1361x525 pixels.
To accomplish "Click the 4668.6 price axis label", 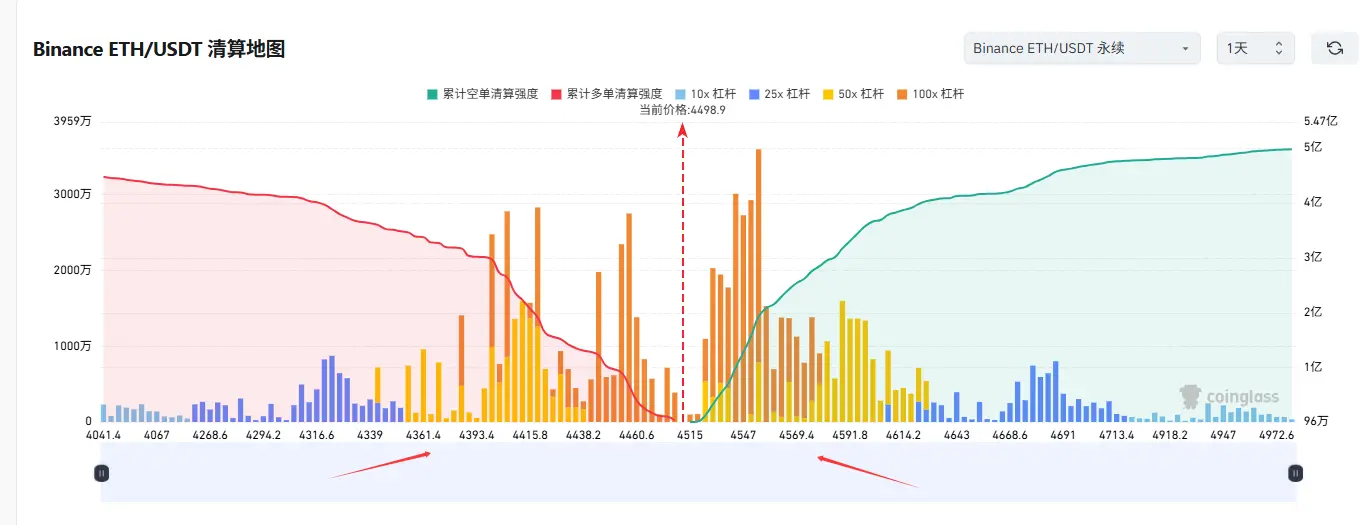I will pyautogui.click(x=1010, y=435).
